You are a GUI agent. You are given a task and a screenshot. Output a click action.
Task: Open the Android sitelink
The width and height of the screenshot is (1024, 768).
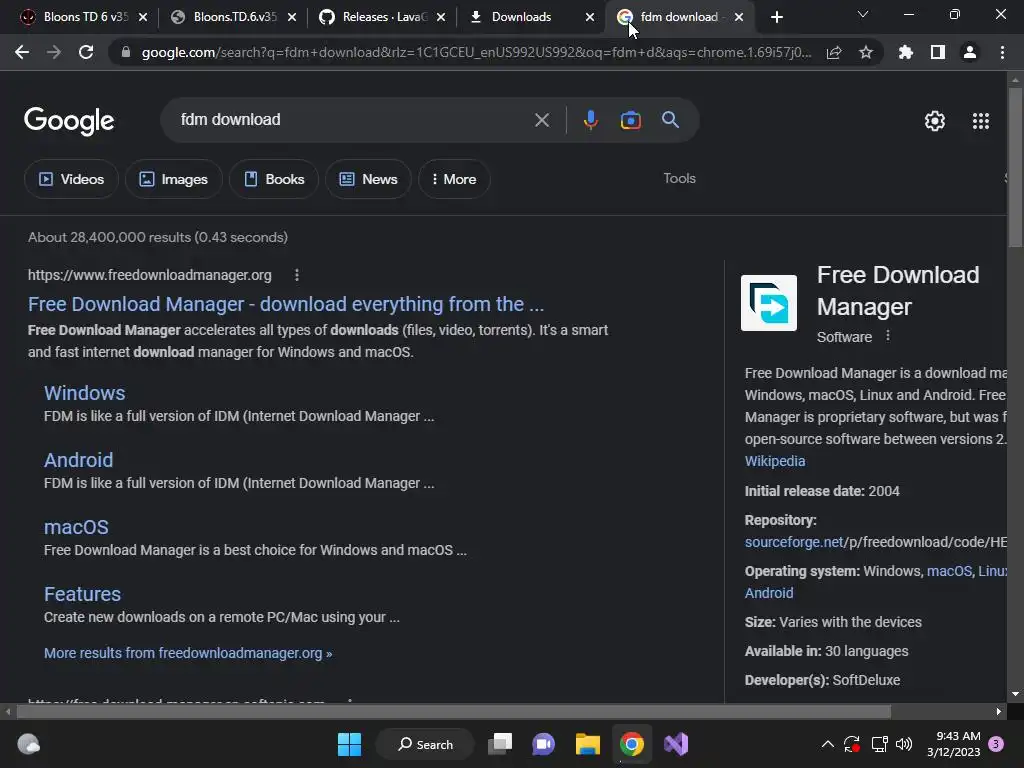(x=78, y=460)
